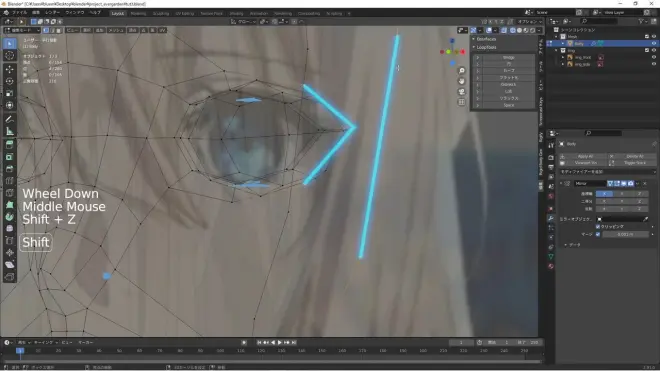Open the Object Data green triangle tab

551,256
